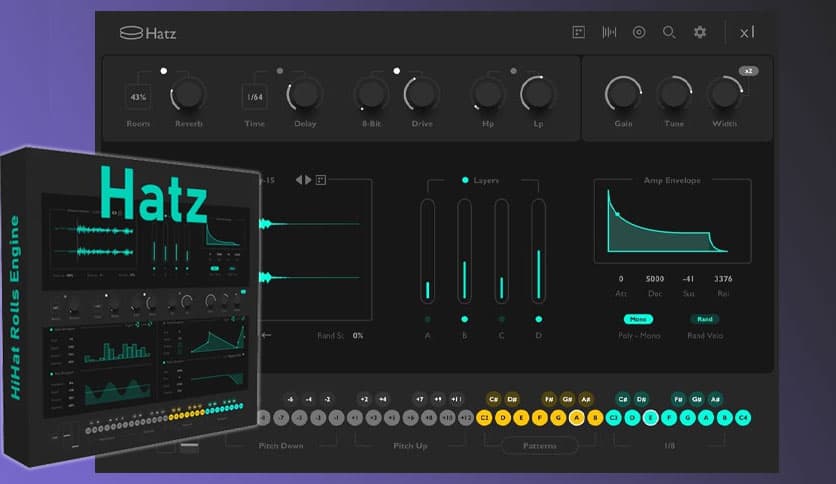Click the left arrow icon below waveform
Viewport: 836px width, 484px height.
267,335
